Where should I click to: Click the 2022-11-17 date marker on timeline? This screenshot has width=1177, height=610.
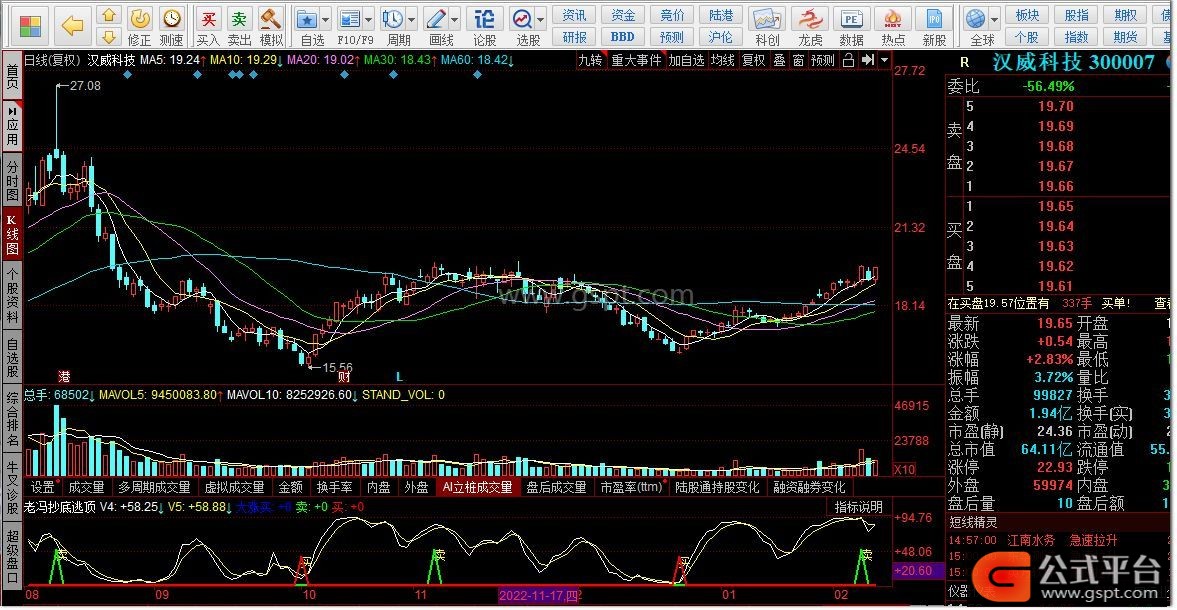tap(539, 595)
